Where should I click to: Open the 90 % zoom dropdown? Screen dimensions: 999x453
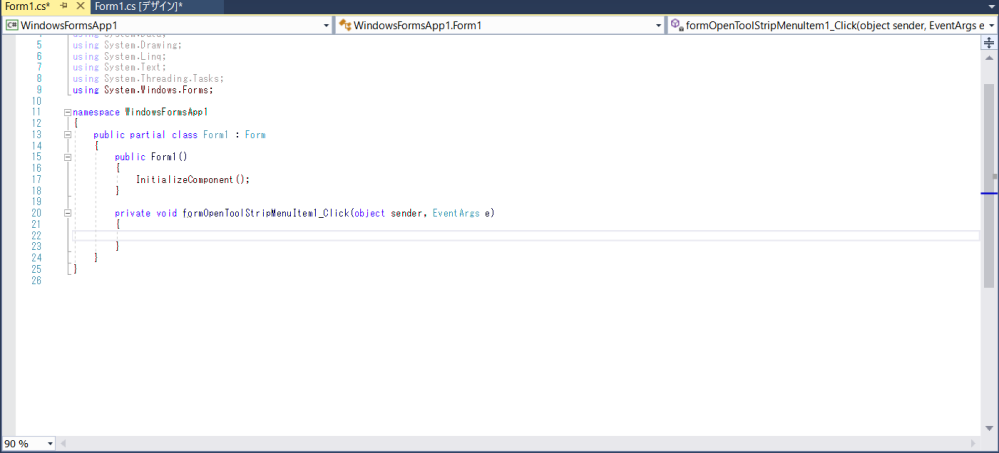(x=50, y=443)
